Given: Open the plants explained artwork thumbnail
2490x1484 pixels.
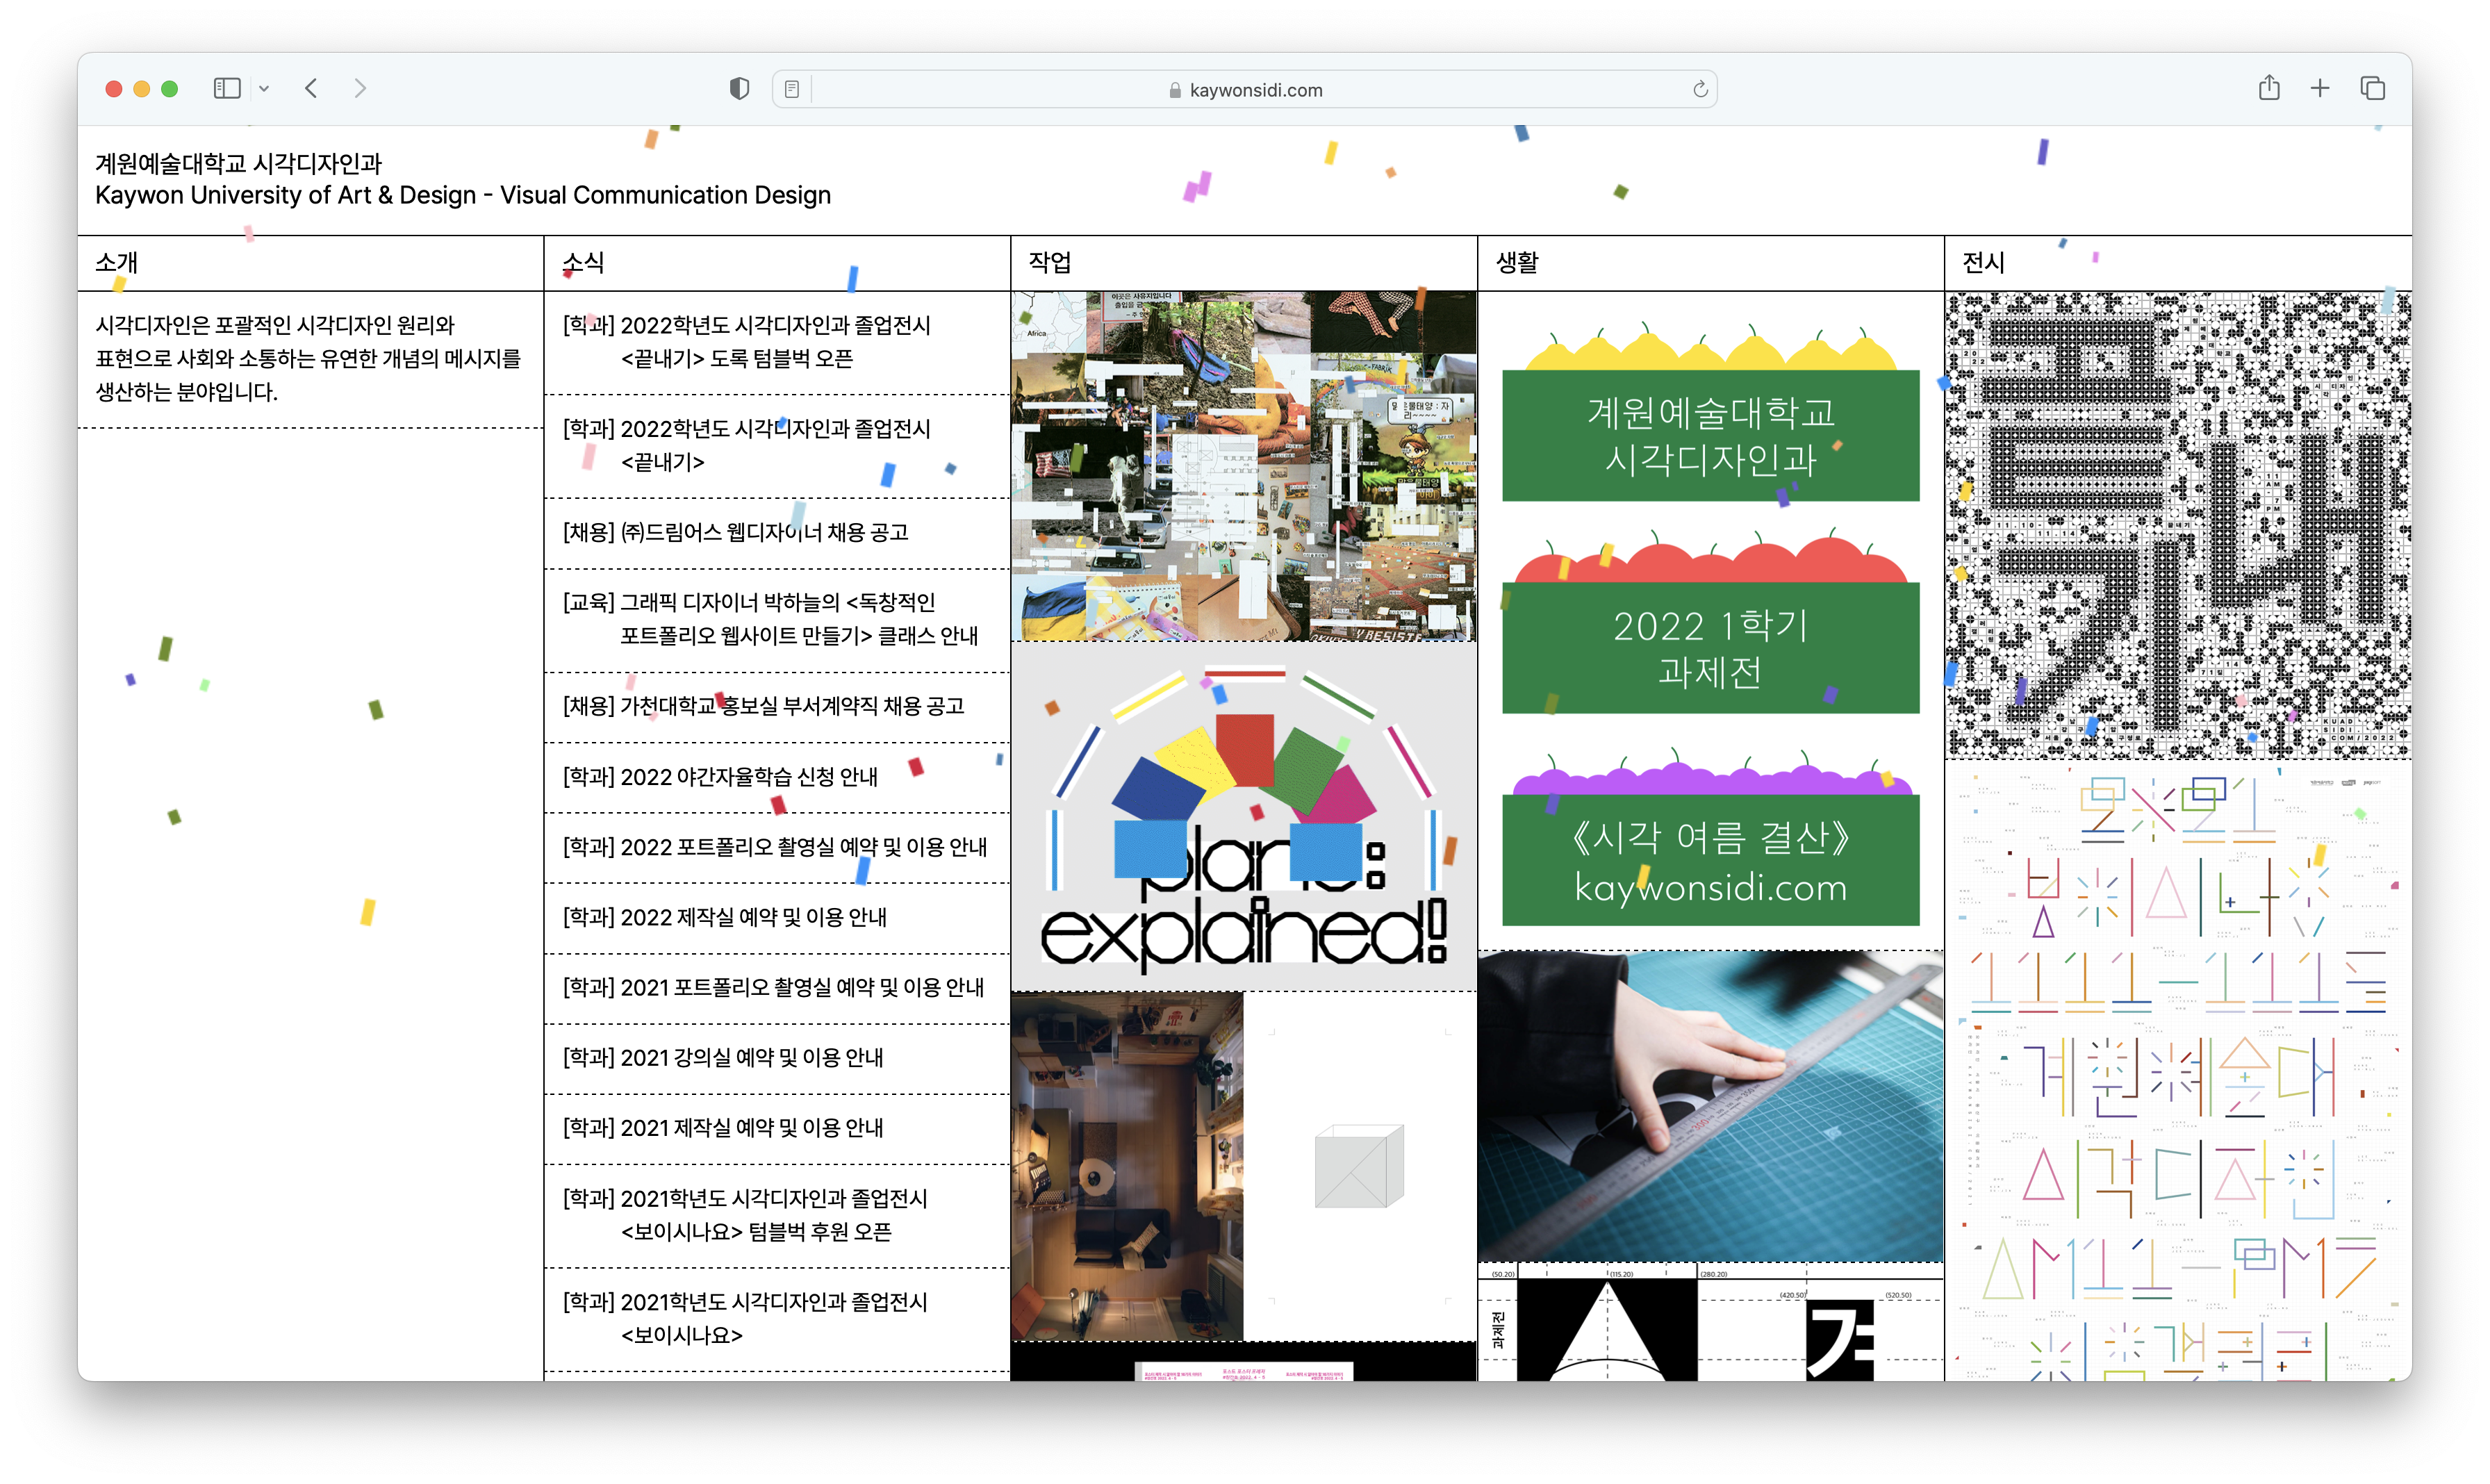Looking at the screenshot, I should point(1243,817).
